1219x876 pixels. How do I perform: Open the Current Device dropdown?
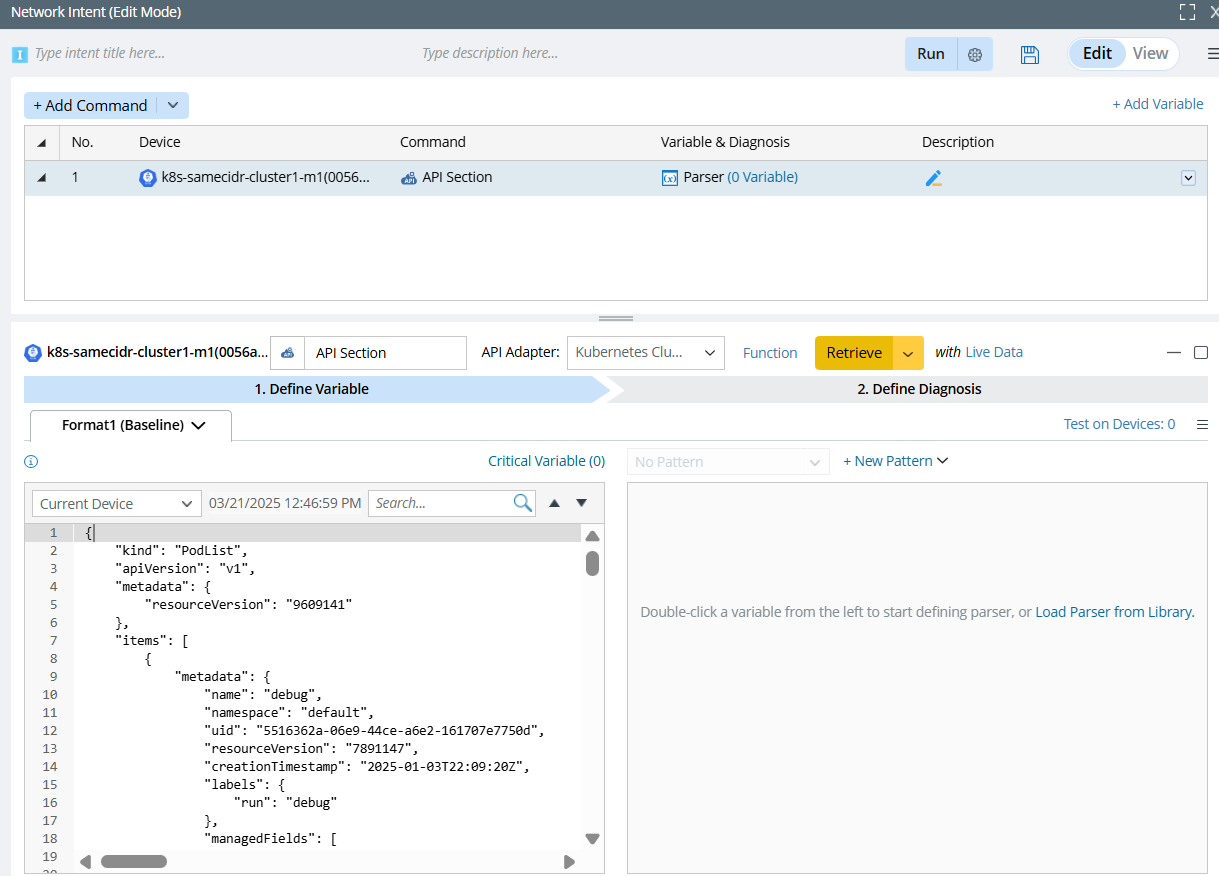point(116,504)
